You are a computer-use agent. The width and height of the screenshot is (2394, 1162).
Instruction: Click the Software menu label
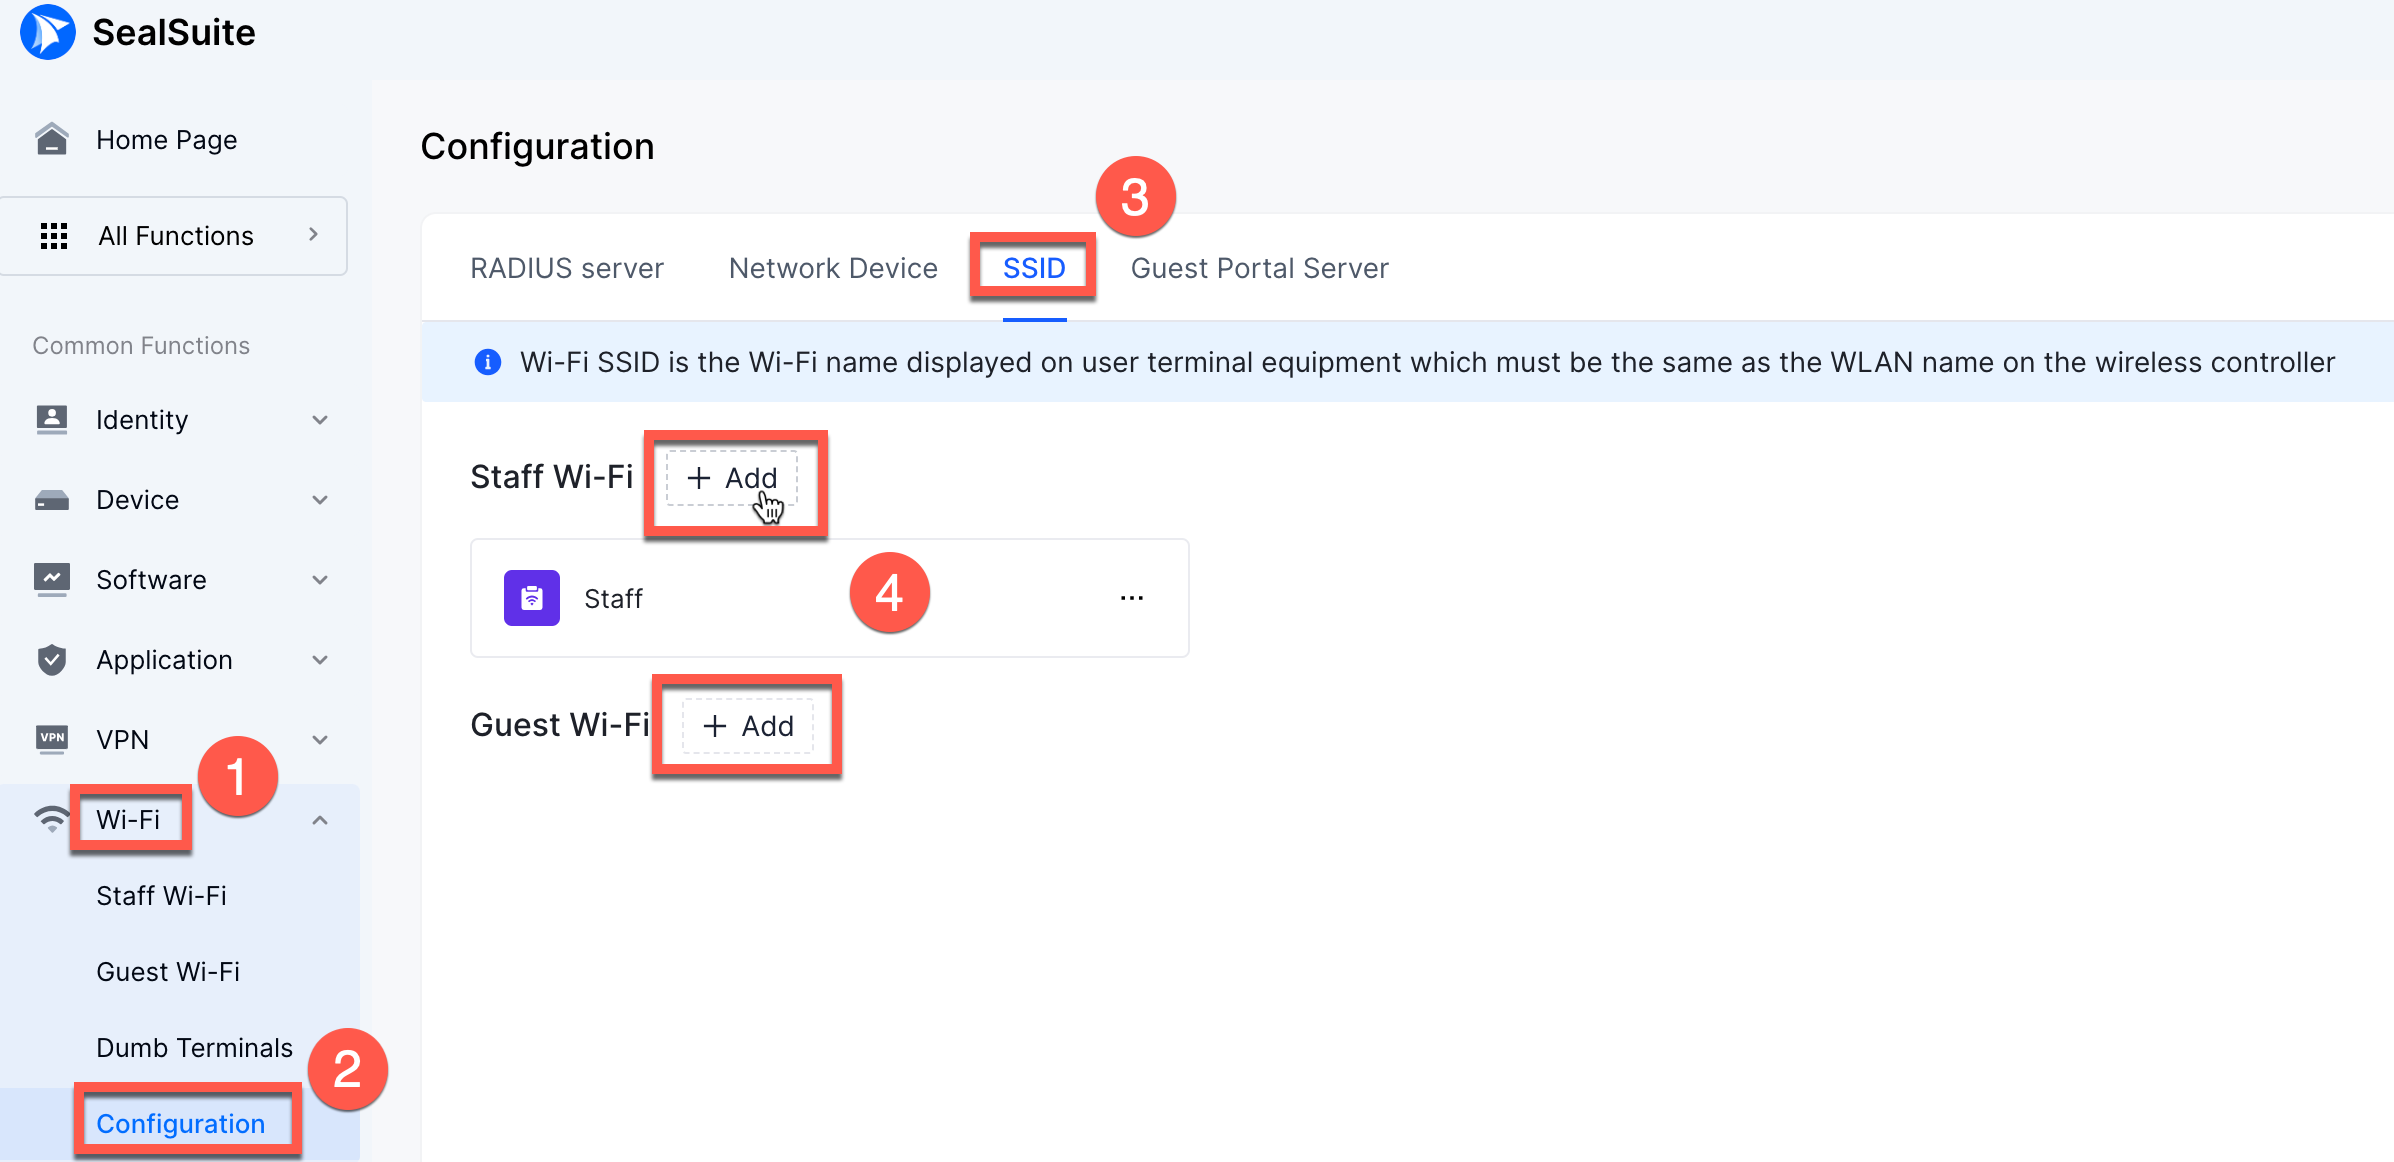click(x=151, y=580)
